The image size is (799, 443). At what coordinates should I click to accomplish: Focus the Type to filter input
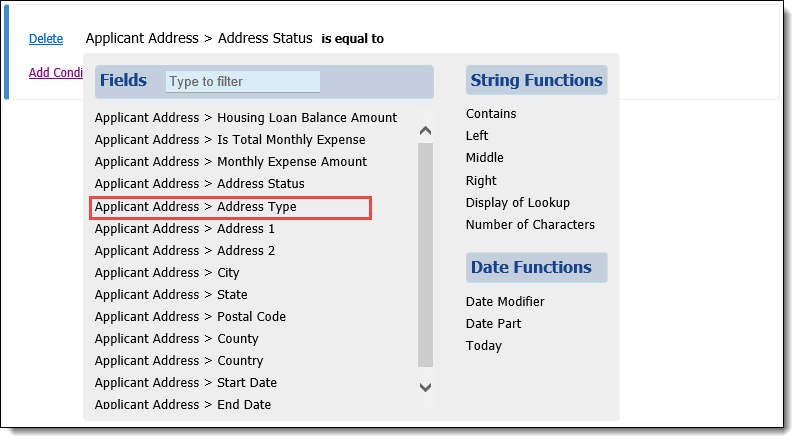[243, 82]
